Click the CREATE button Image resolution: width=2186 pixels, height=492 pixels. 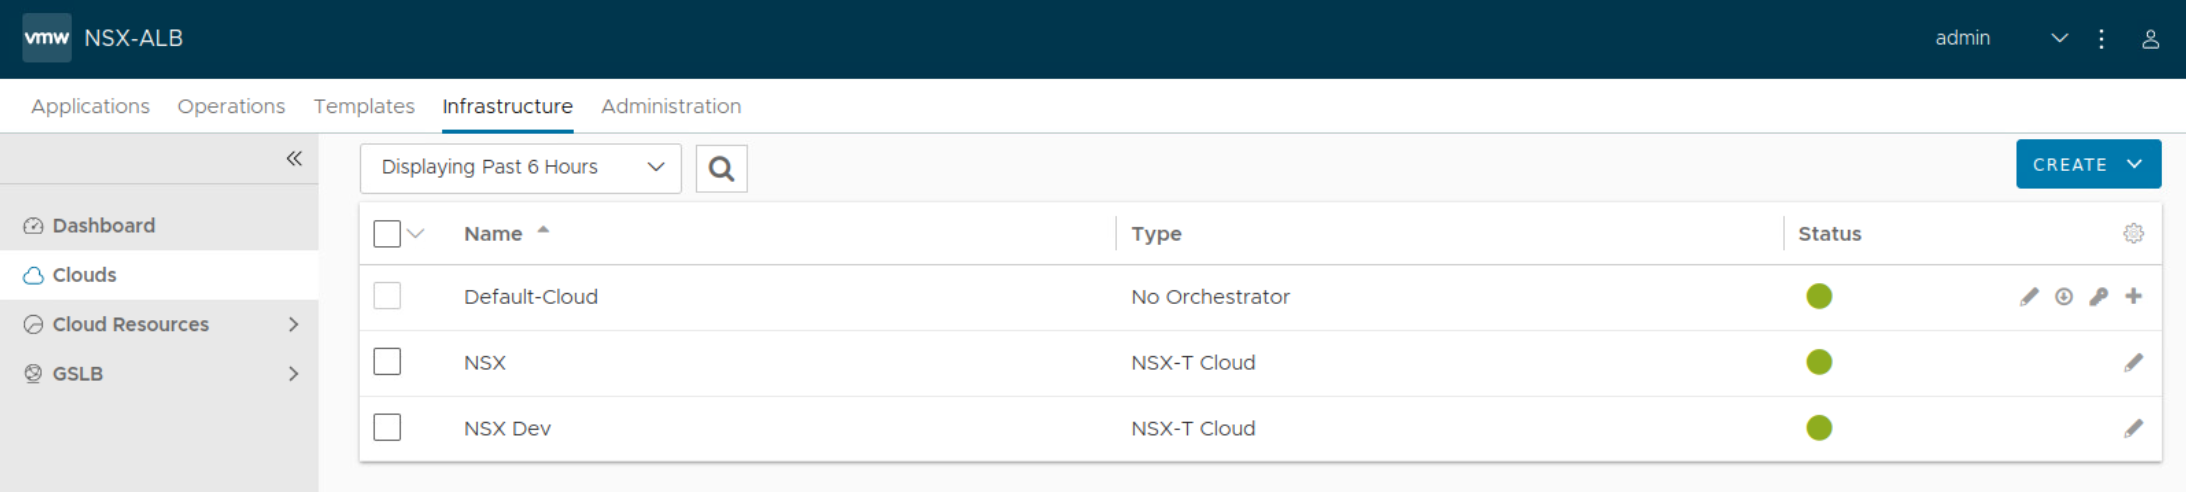point(2087,165)
